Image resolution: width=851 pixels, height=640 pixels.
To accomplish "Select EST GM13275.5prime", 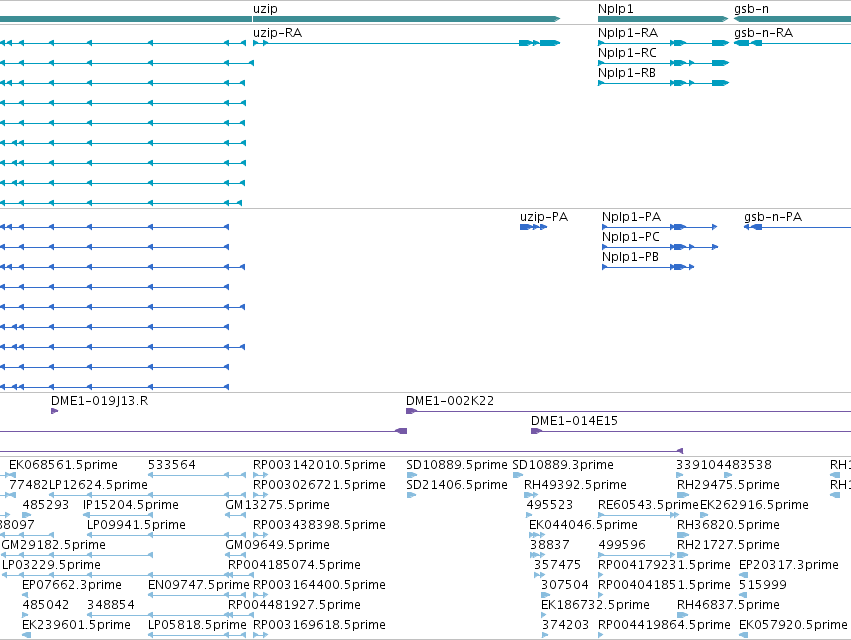I will tap(277, 505).
